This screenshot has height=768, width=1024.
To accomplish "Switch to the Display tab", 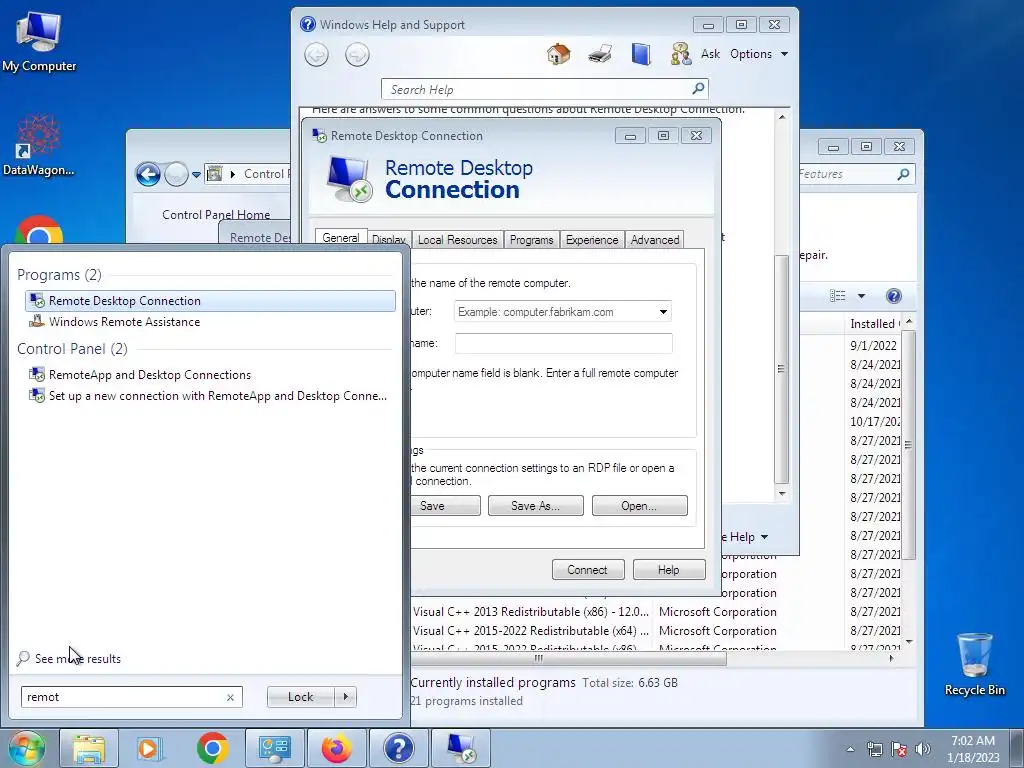I will click(389, 240).
